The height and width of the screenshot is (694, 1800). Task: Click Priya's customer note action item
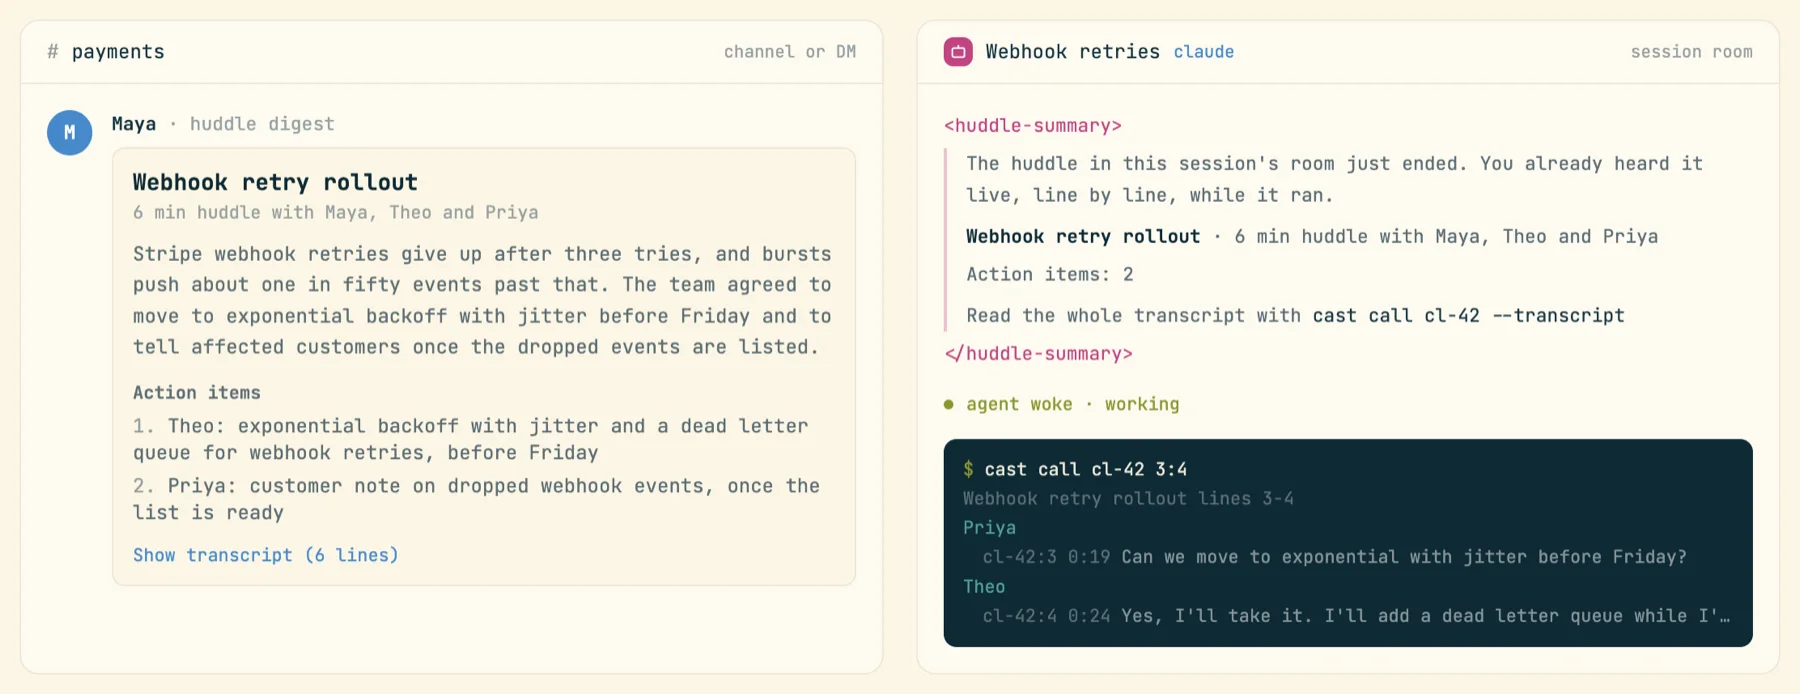click(477, 499)
